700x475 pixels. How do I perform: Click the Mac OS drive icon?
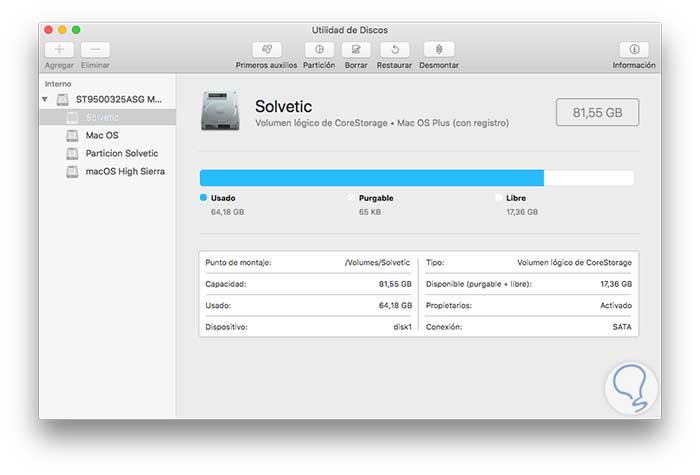(x=72, y=135)
